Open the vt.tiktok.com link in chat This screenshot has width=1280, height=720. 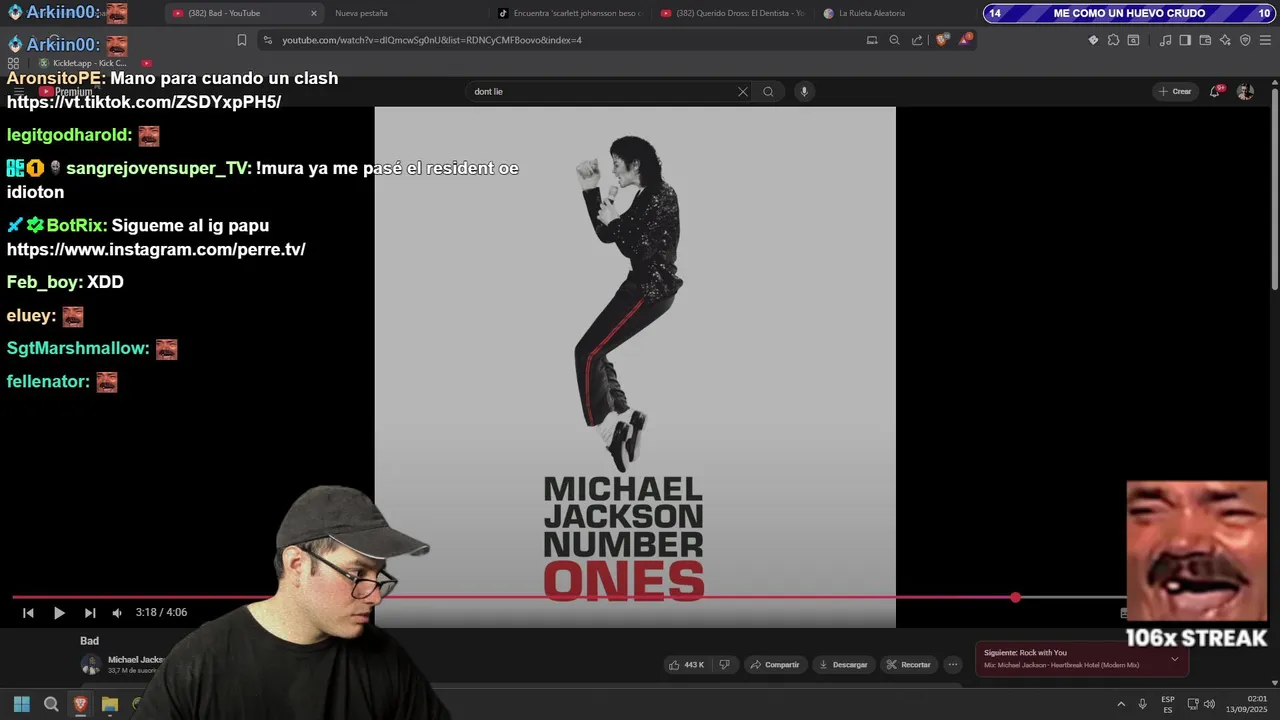144,102
